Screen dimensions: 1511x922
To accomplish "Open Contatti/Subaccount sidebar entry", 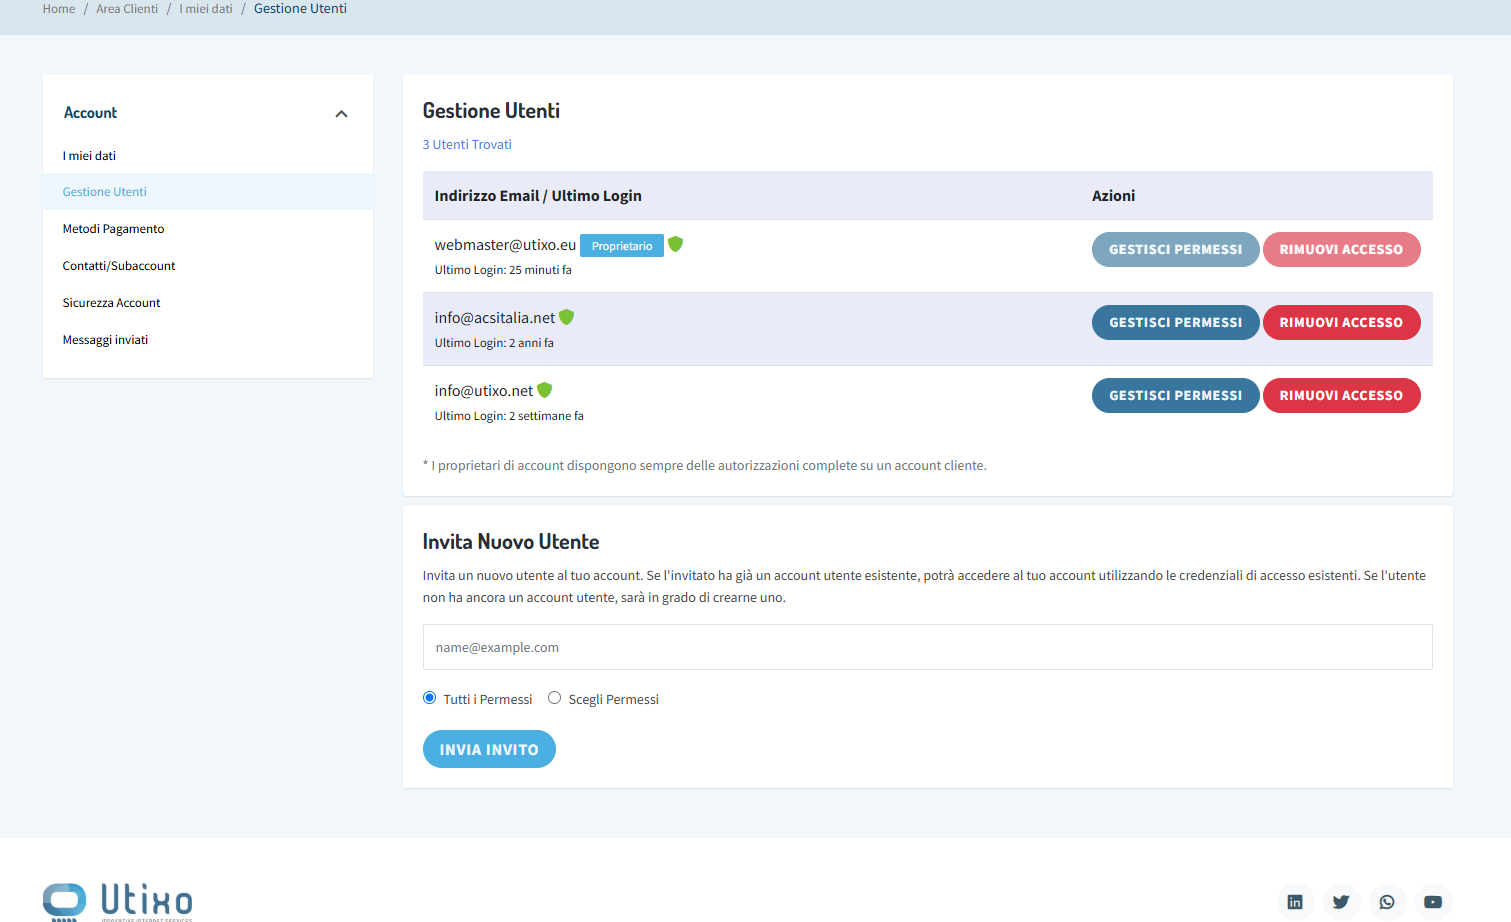I will pyautogui.click(x=118, y=266).
